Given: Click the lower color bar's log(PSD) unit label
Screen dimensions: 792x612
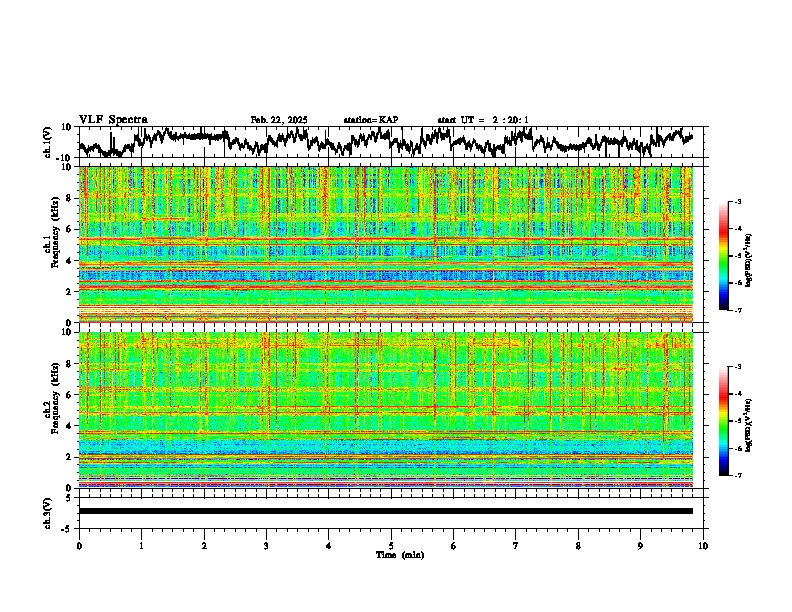Looking at the screenshot, I should [x=749, y=426].
